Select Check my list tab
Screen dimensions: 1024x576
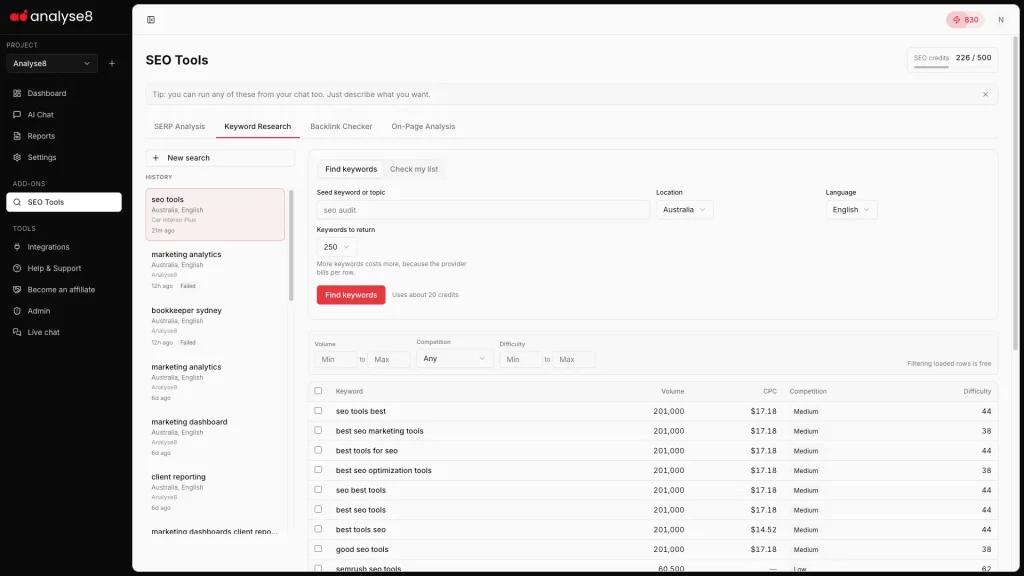tap(414, 169)
